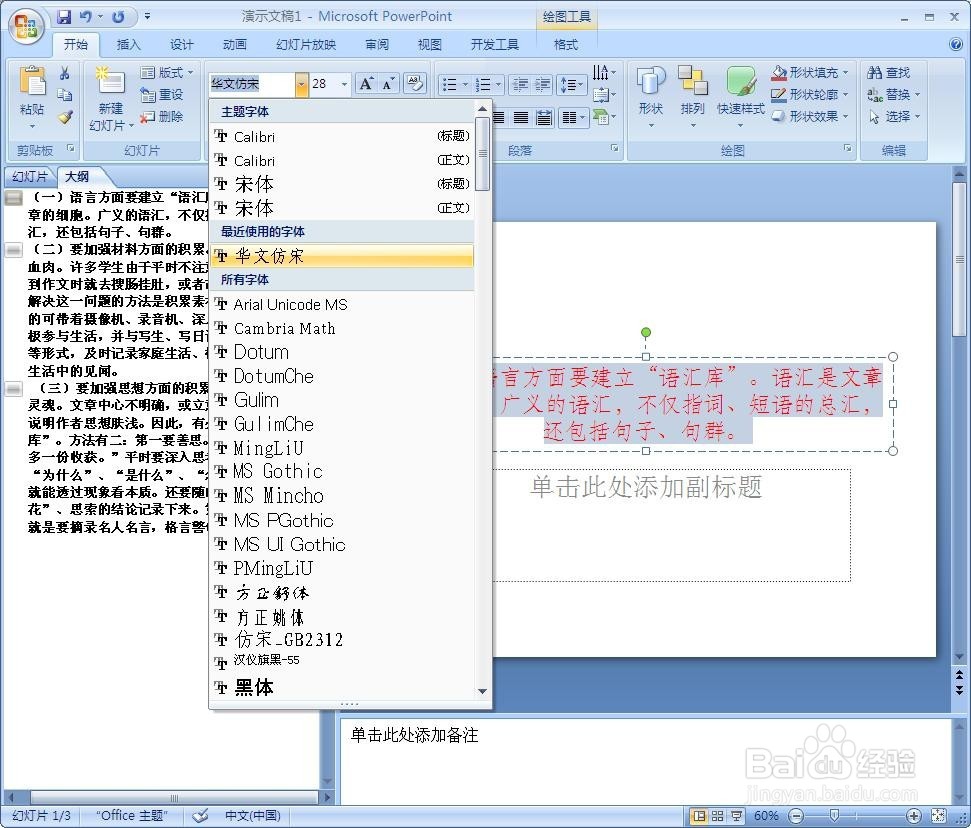Fit slide to current window
This screenshot has height=828, width=971.
(x=939, y=816)
